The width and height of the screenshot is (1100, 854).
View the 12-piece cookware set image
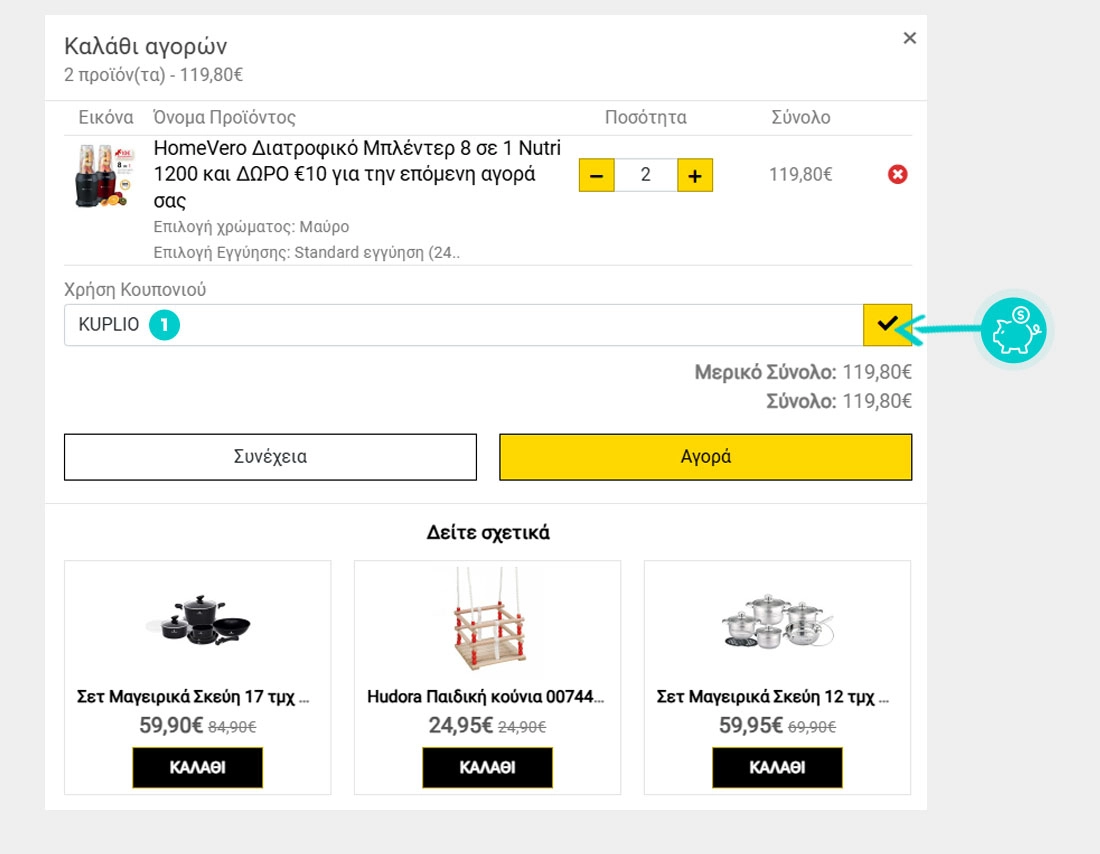coord(777,622)
